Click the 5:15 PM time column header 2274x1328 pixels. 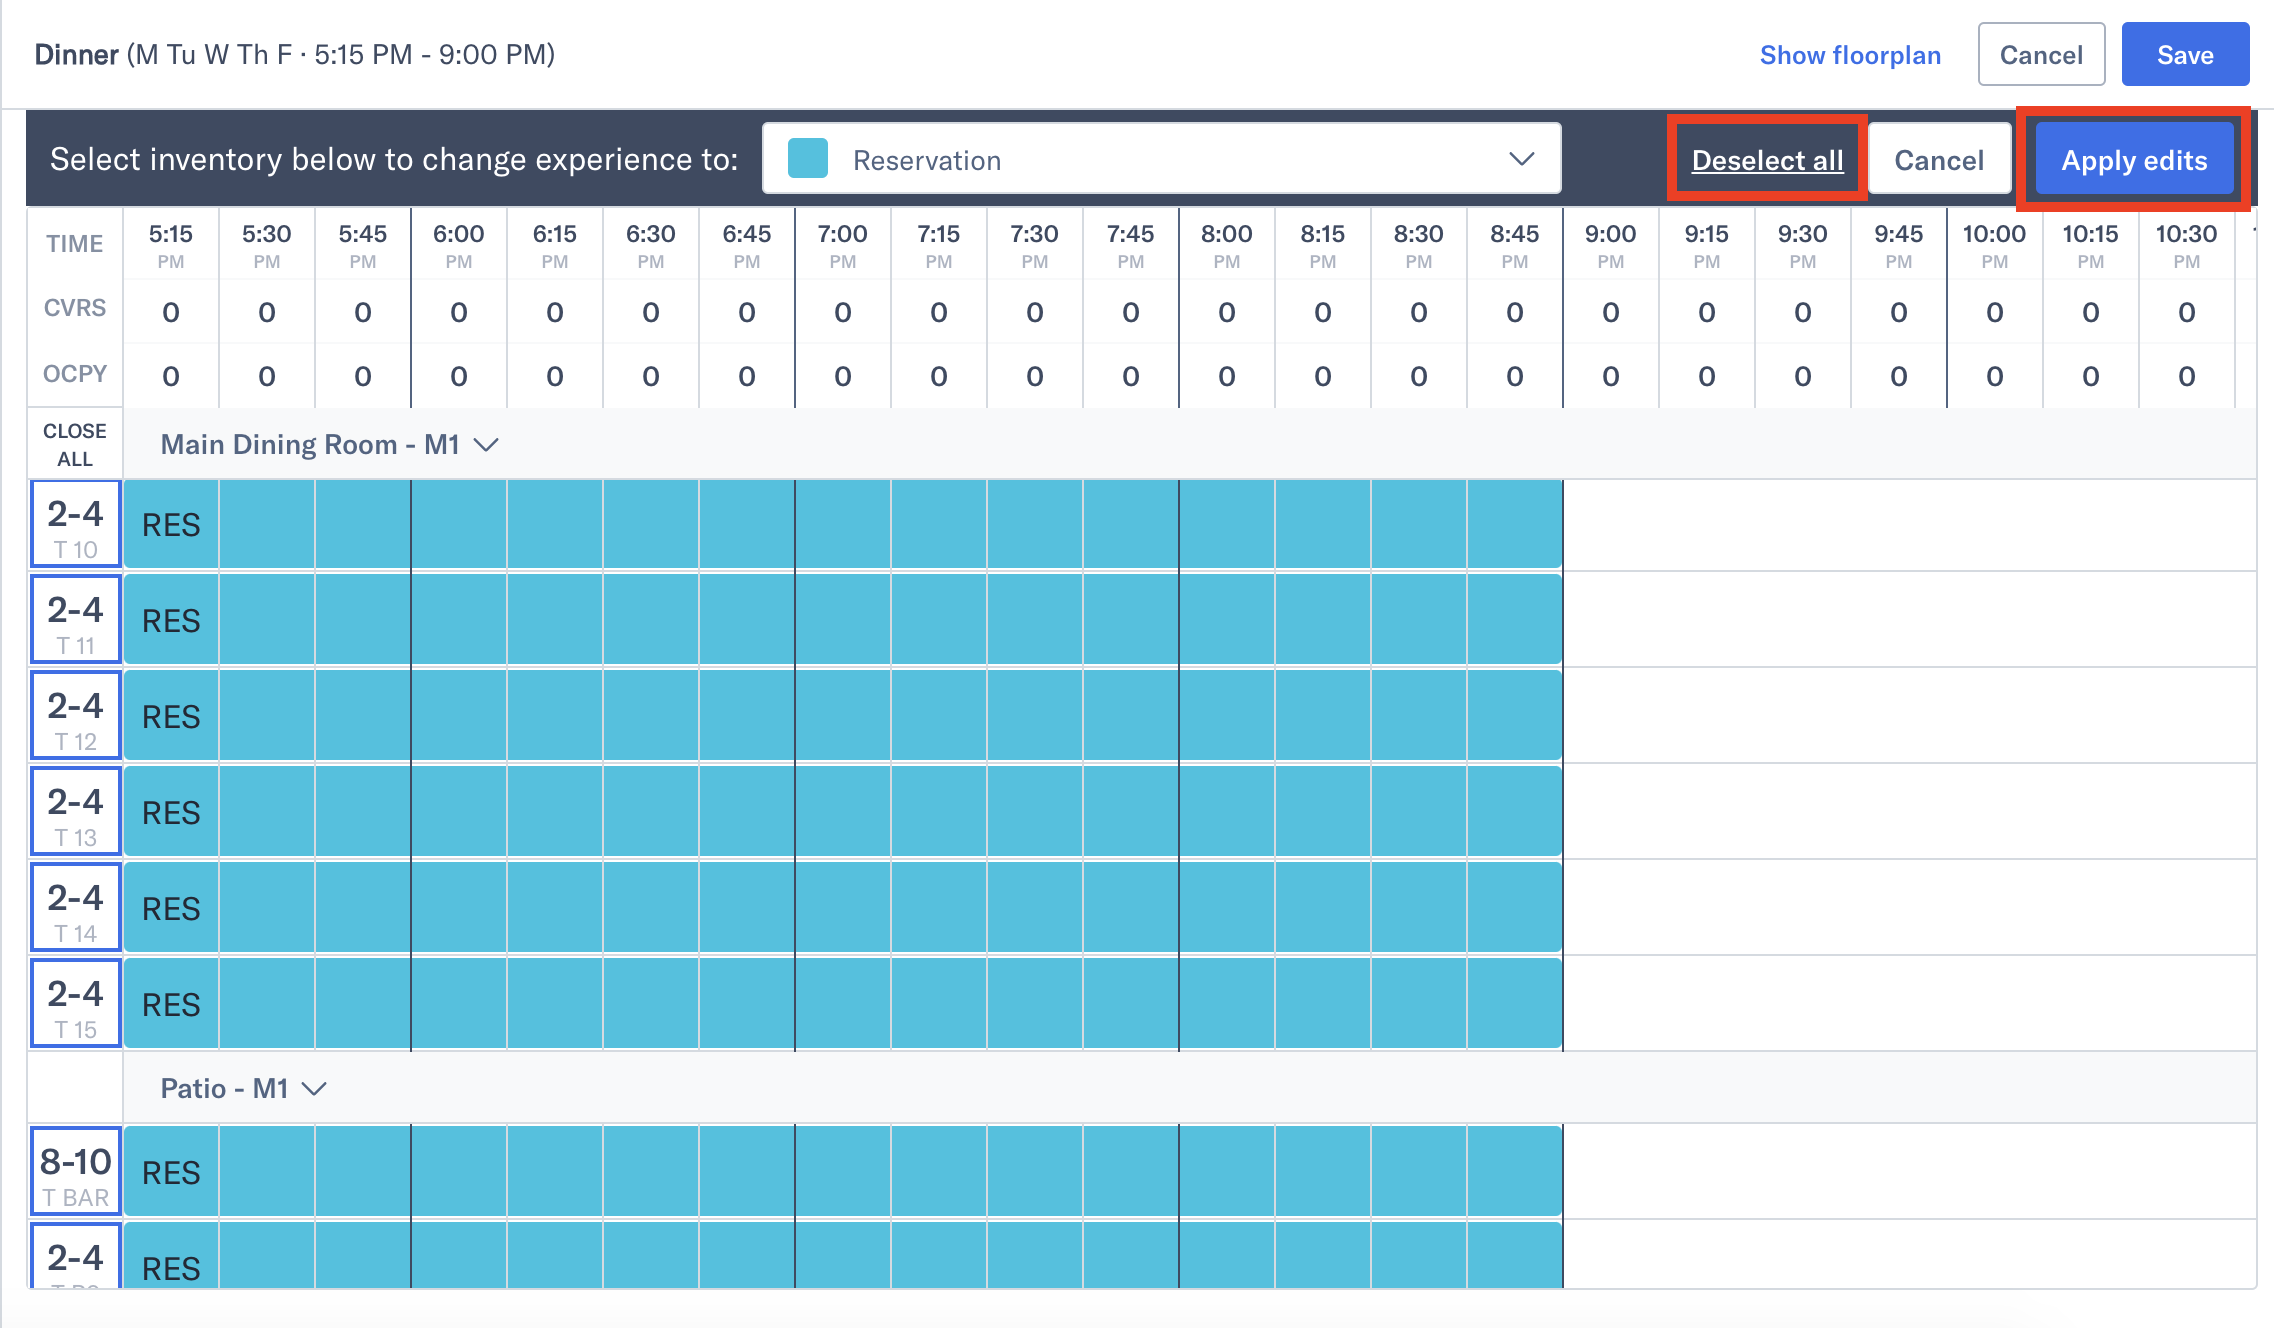(x=170, y=243)
